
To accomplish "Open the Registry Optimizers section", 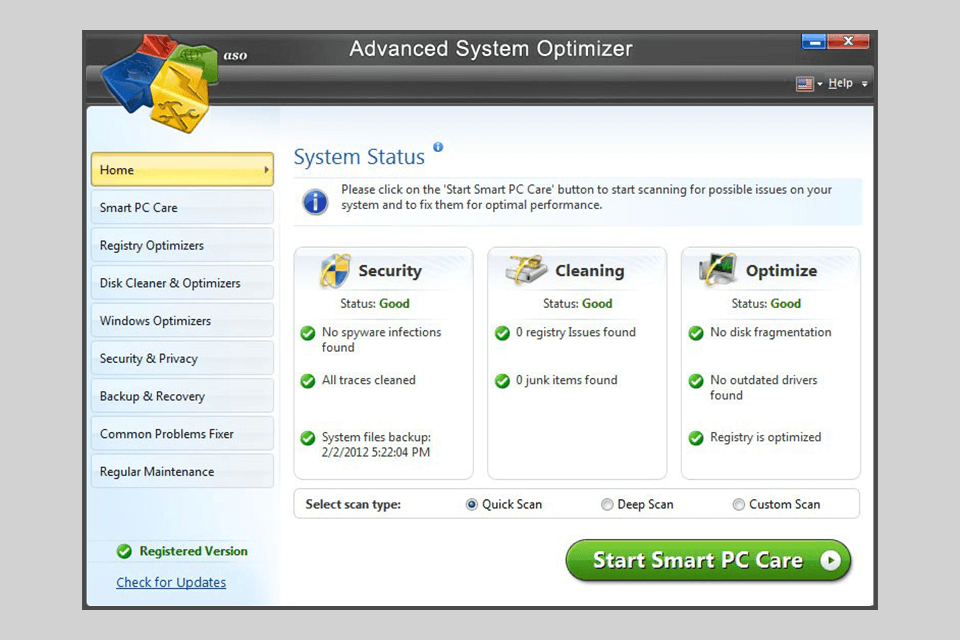I will (150, 245).
